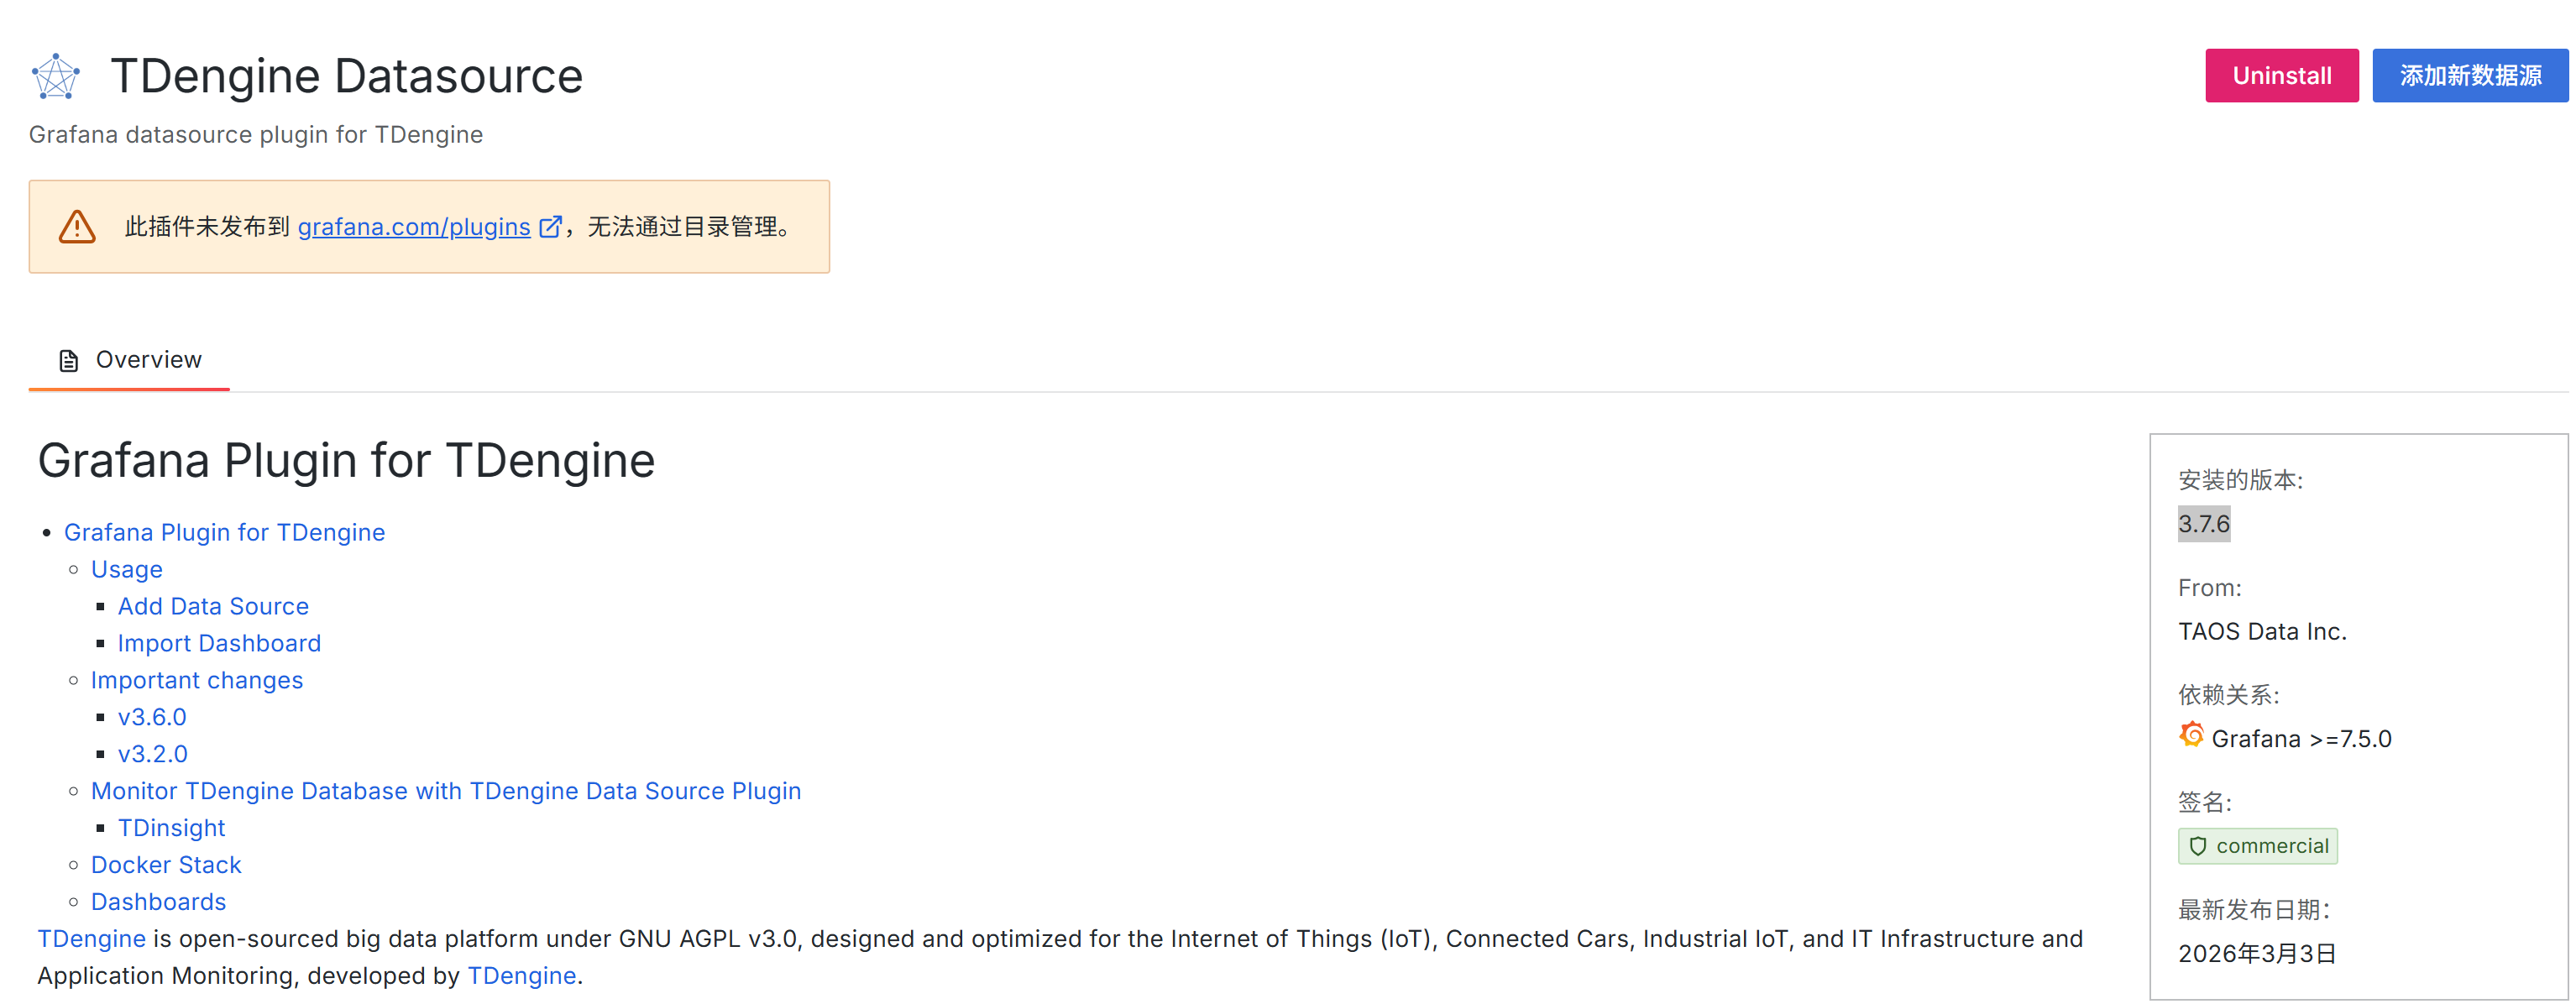The image size is (2576, 1004).
Task: Open the Important changes link
Action: click(x=197, y=680)
